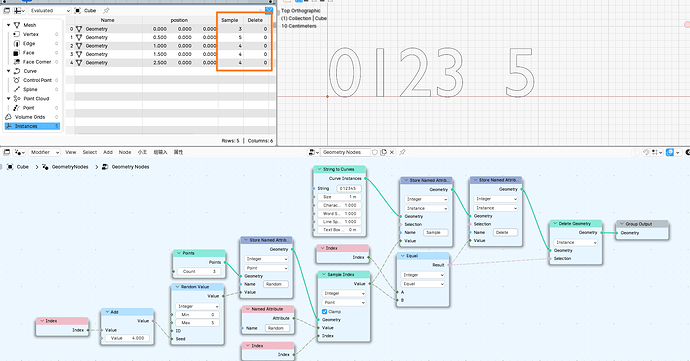Select Control Point domain
Image resolution: width=690 pixels, height=361 pixels.
(37, 80)
